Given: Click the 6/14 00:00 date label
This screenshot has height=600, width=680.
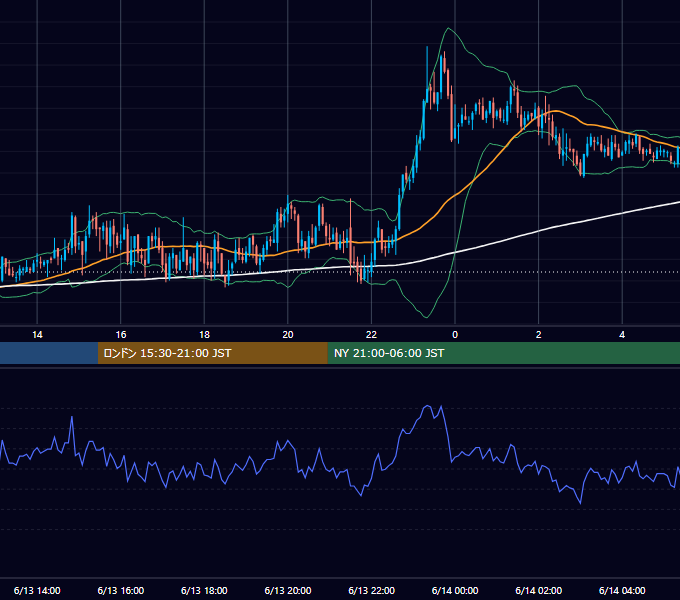Looking at the screenshot, I should (455, 590).
